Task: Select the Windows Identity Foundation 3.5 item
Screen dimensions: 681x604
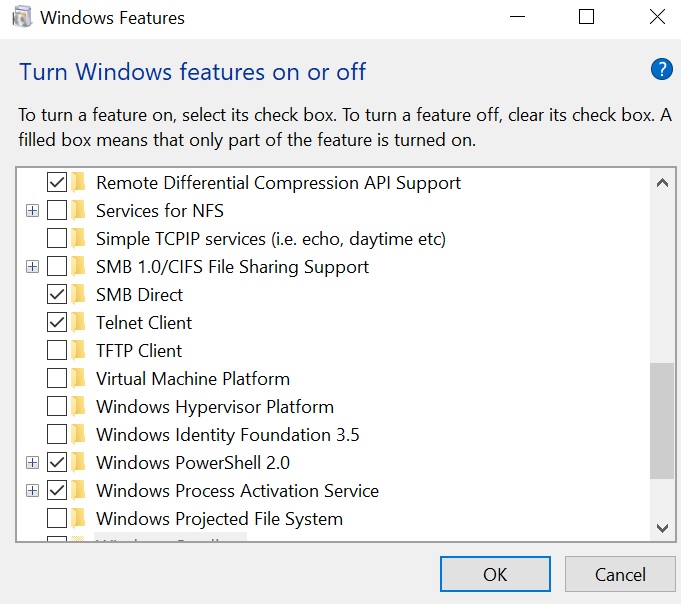Action: 227,435
